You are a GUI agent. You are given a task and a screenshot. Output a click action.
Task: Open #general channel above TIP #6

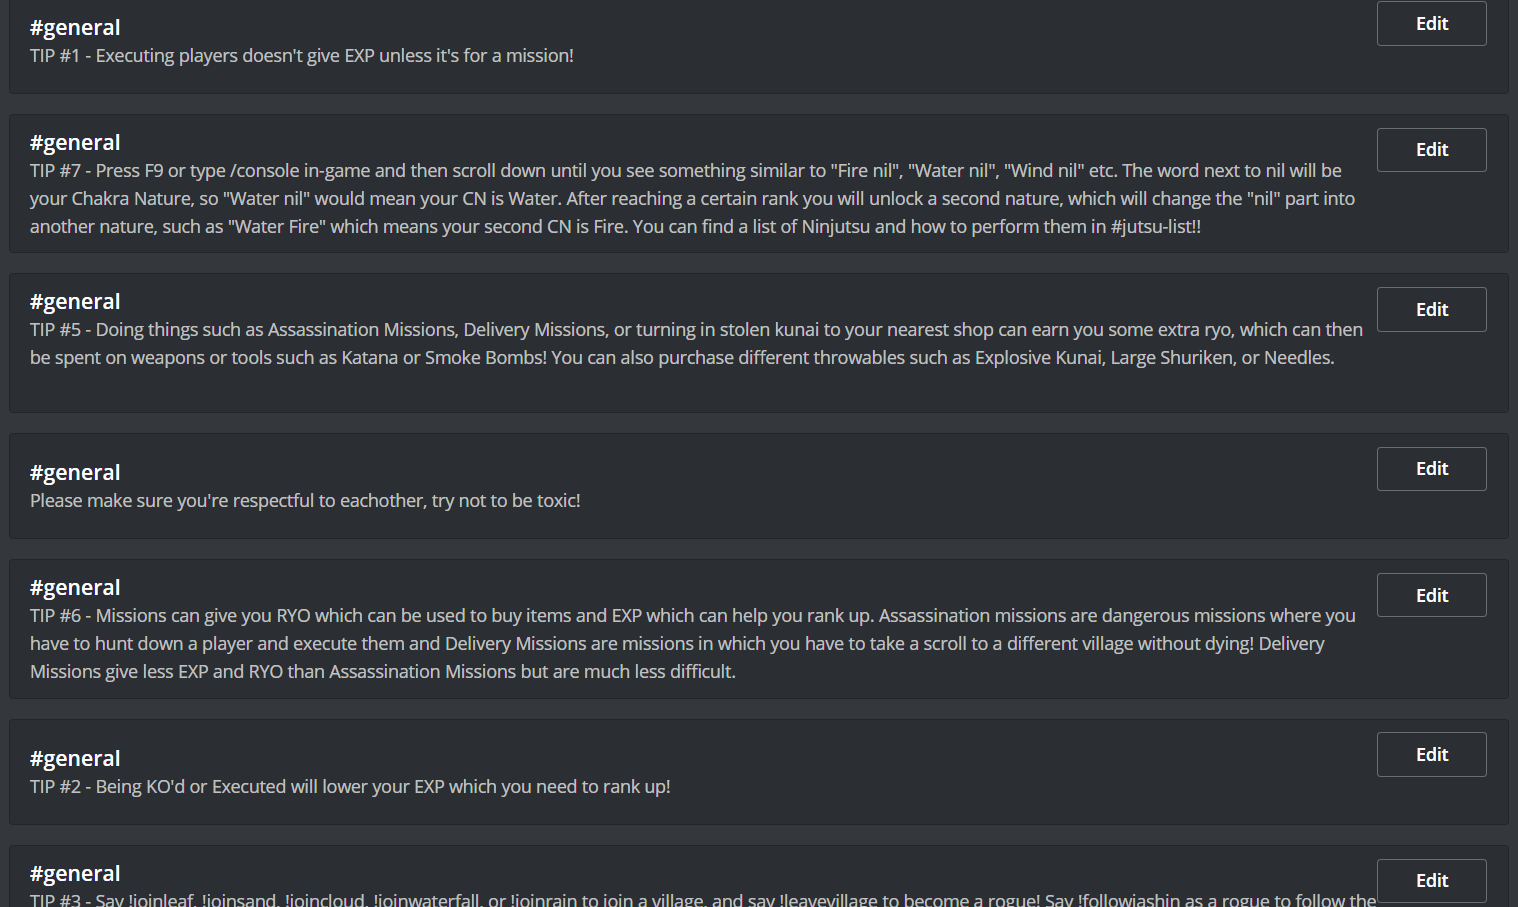tap(75, 588)
